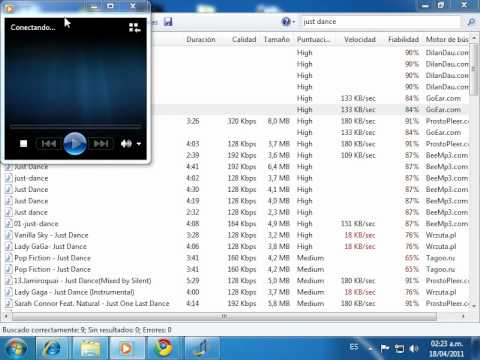Sort results by Fiabilidad column

403,39
